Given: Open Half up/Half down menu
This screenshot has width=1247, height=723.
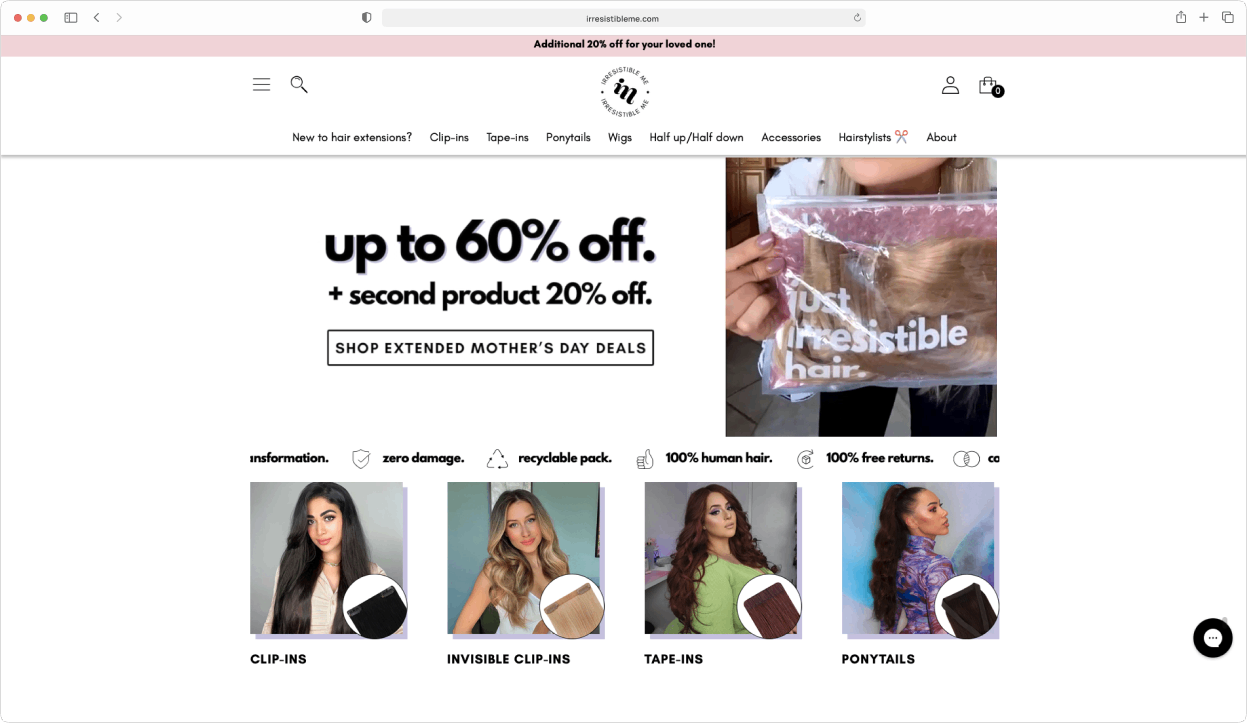Looking at the screenshot, I should point(696,138).
